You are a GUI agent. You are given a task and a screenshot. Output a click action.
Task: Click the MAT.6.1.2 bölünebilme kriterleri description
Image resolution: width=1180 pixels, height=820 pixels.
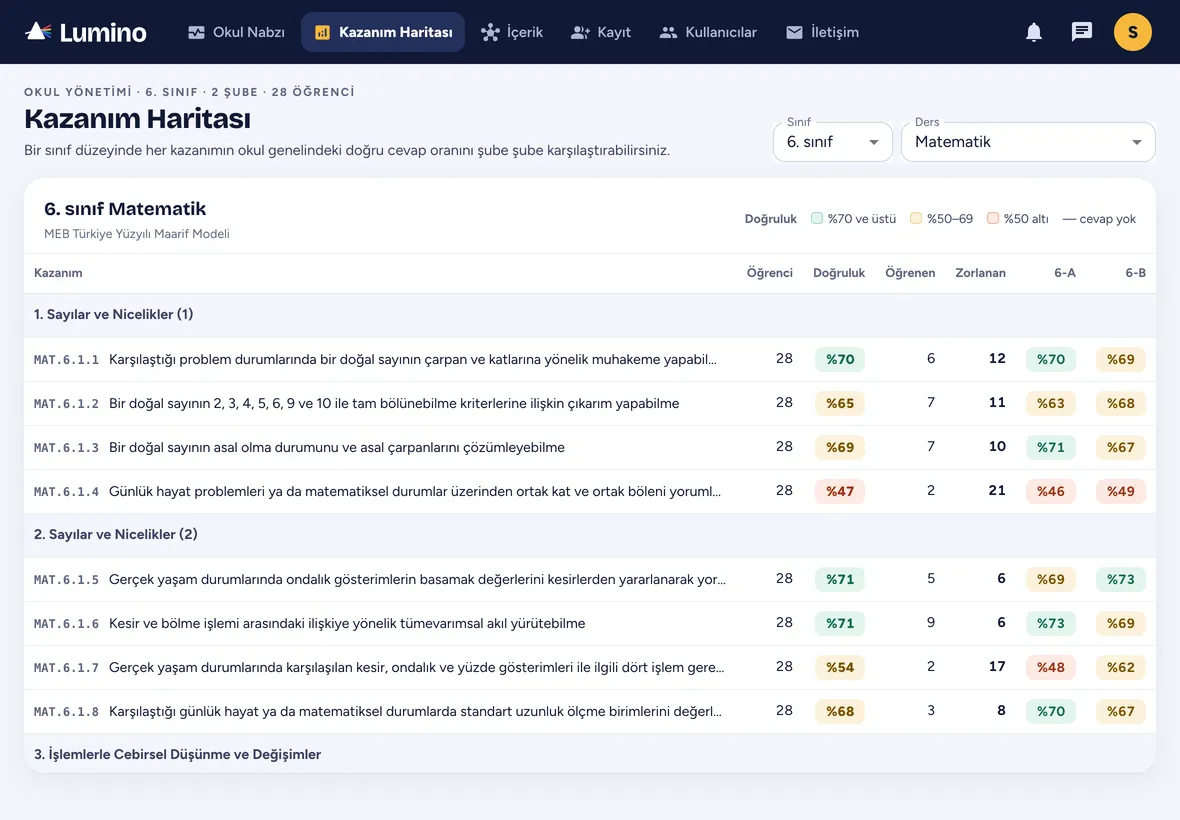coord(394,403)
